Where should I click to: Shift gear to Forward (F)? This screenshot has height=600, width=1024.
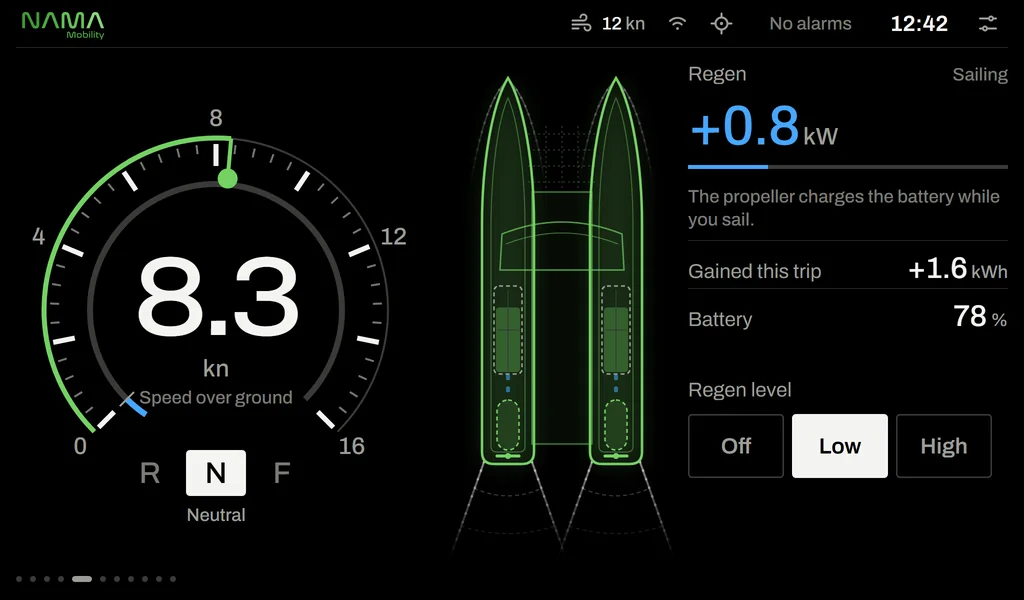(281, 473)
